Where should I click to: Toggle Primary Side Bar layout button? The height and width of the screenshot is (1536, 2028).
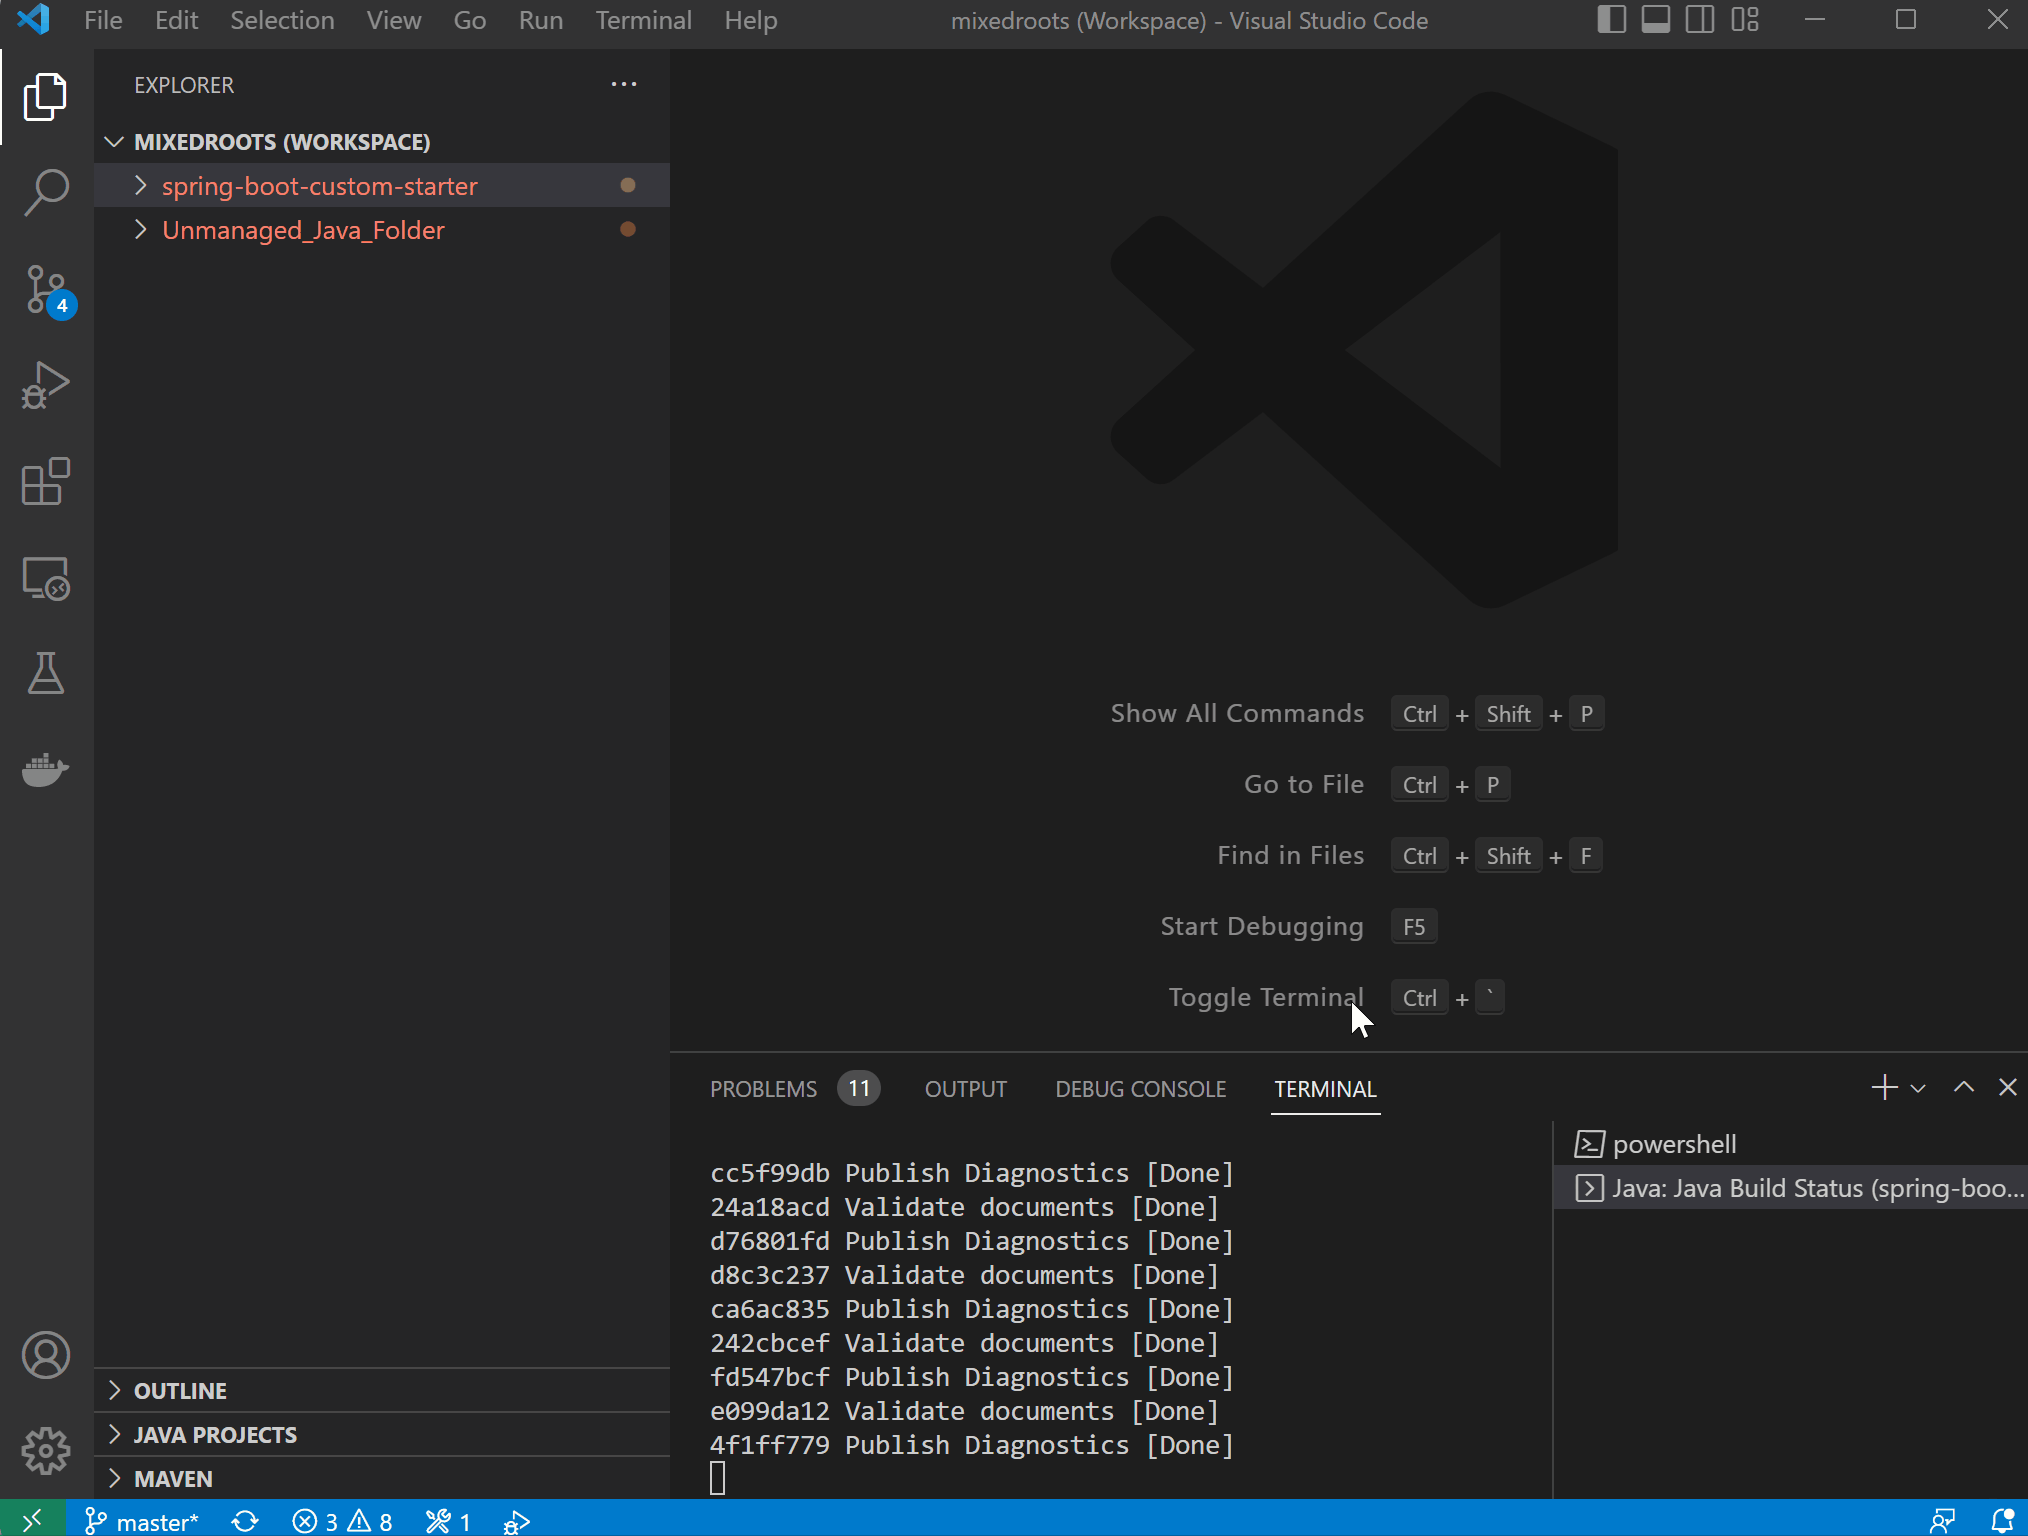click(1611, 20)
